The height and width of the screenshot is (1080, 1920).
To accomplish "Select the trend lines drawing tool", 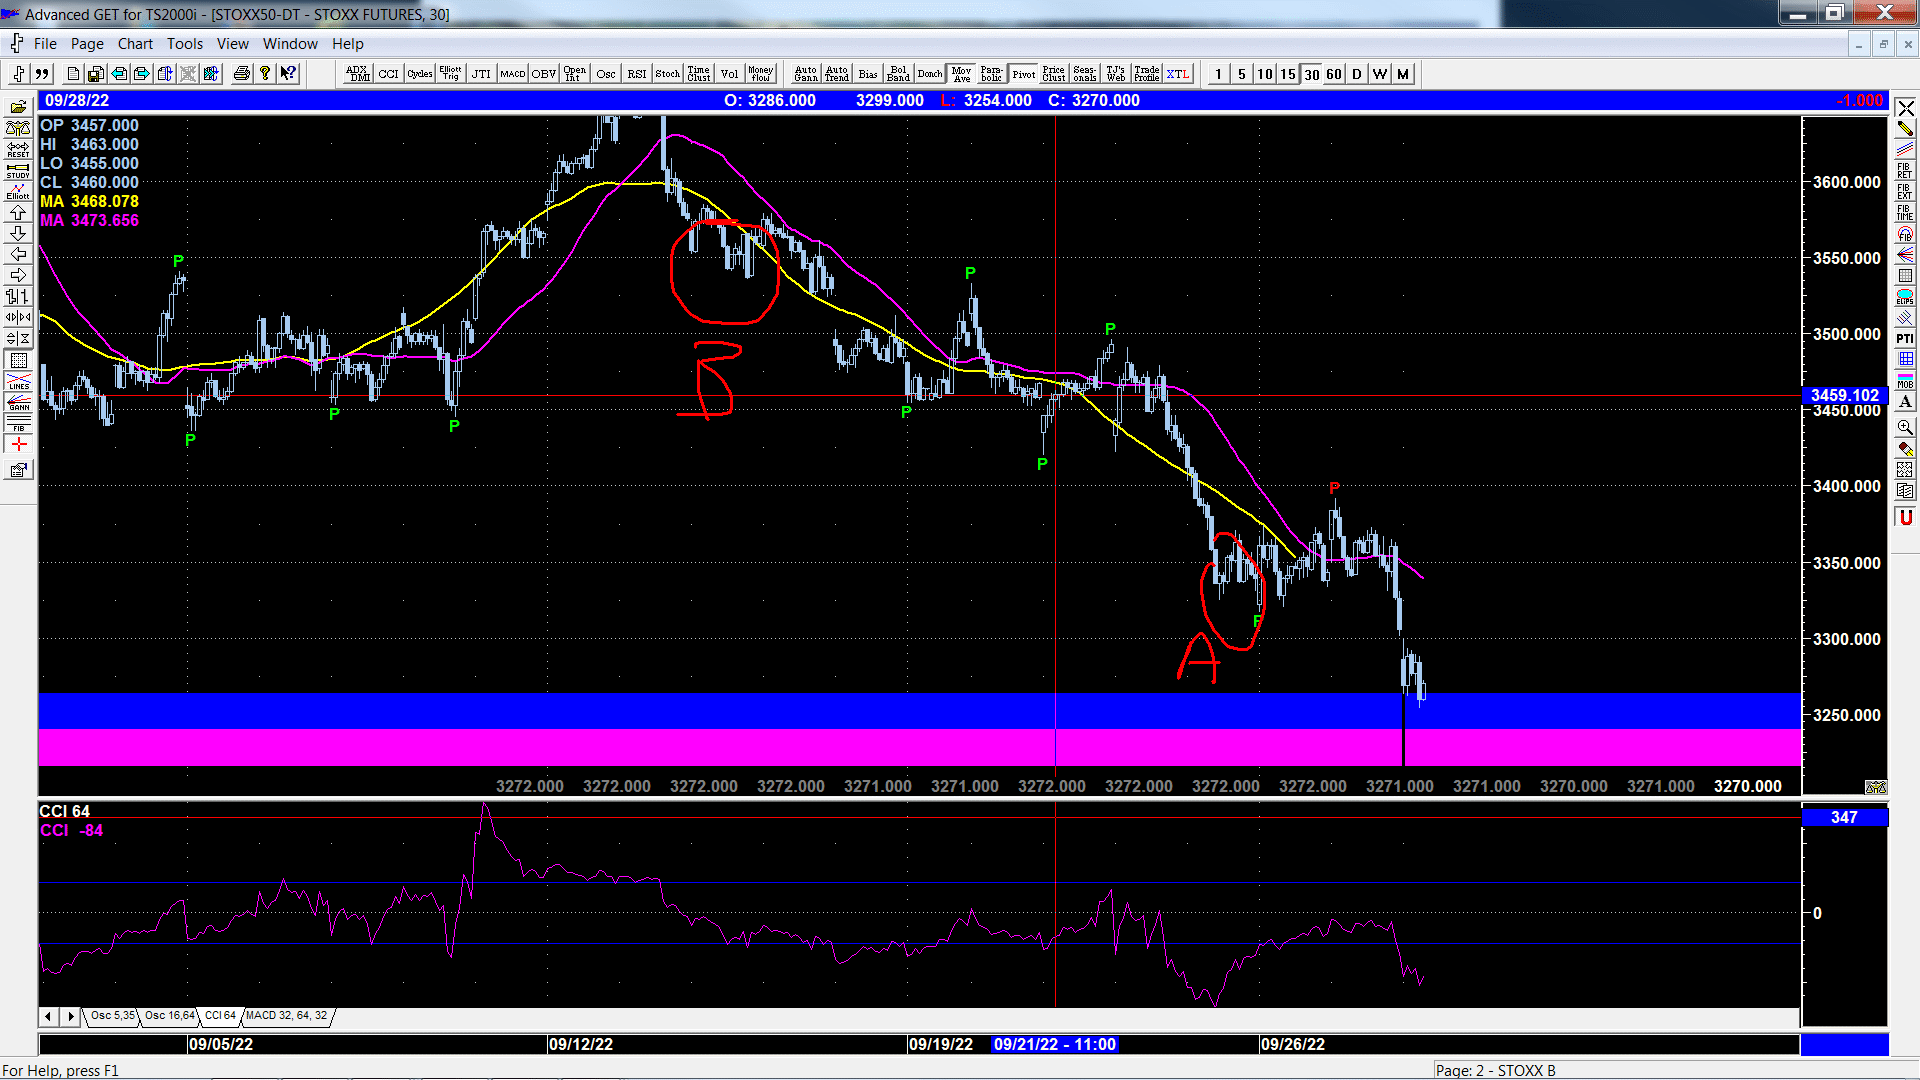I will pos(1905,149).
